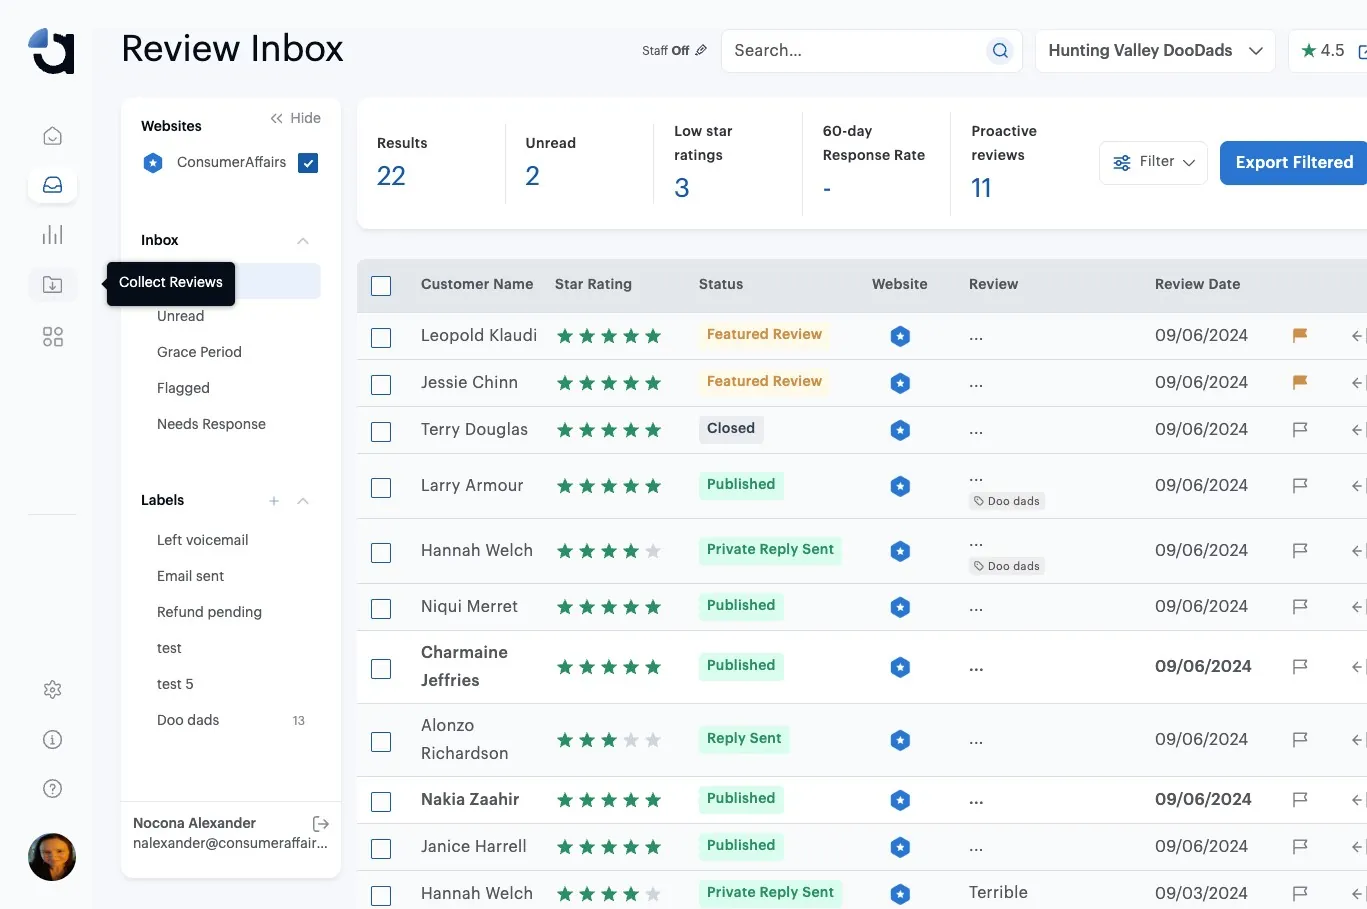The width and height of the screenshot is (1367, 909).
Task: Open the Inbox icon in sidebar
Action: point(53,185)
